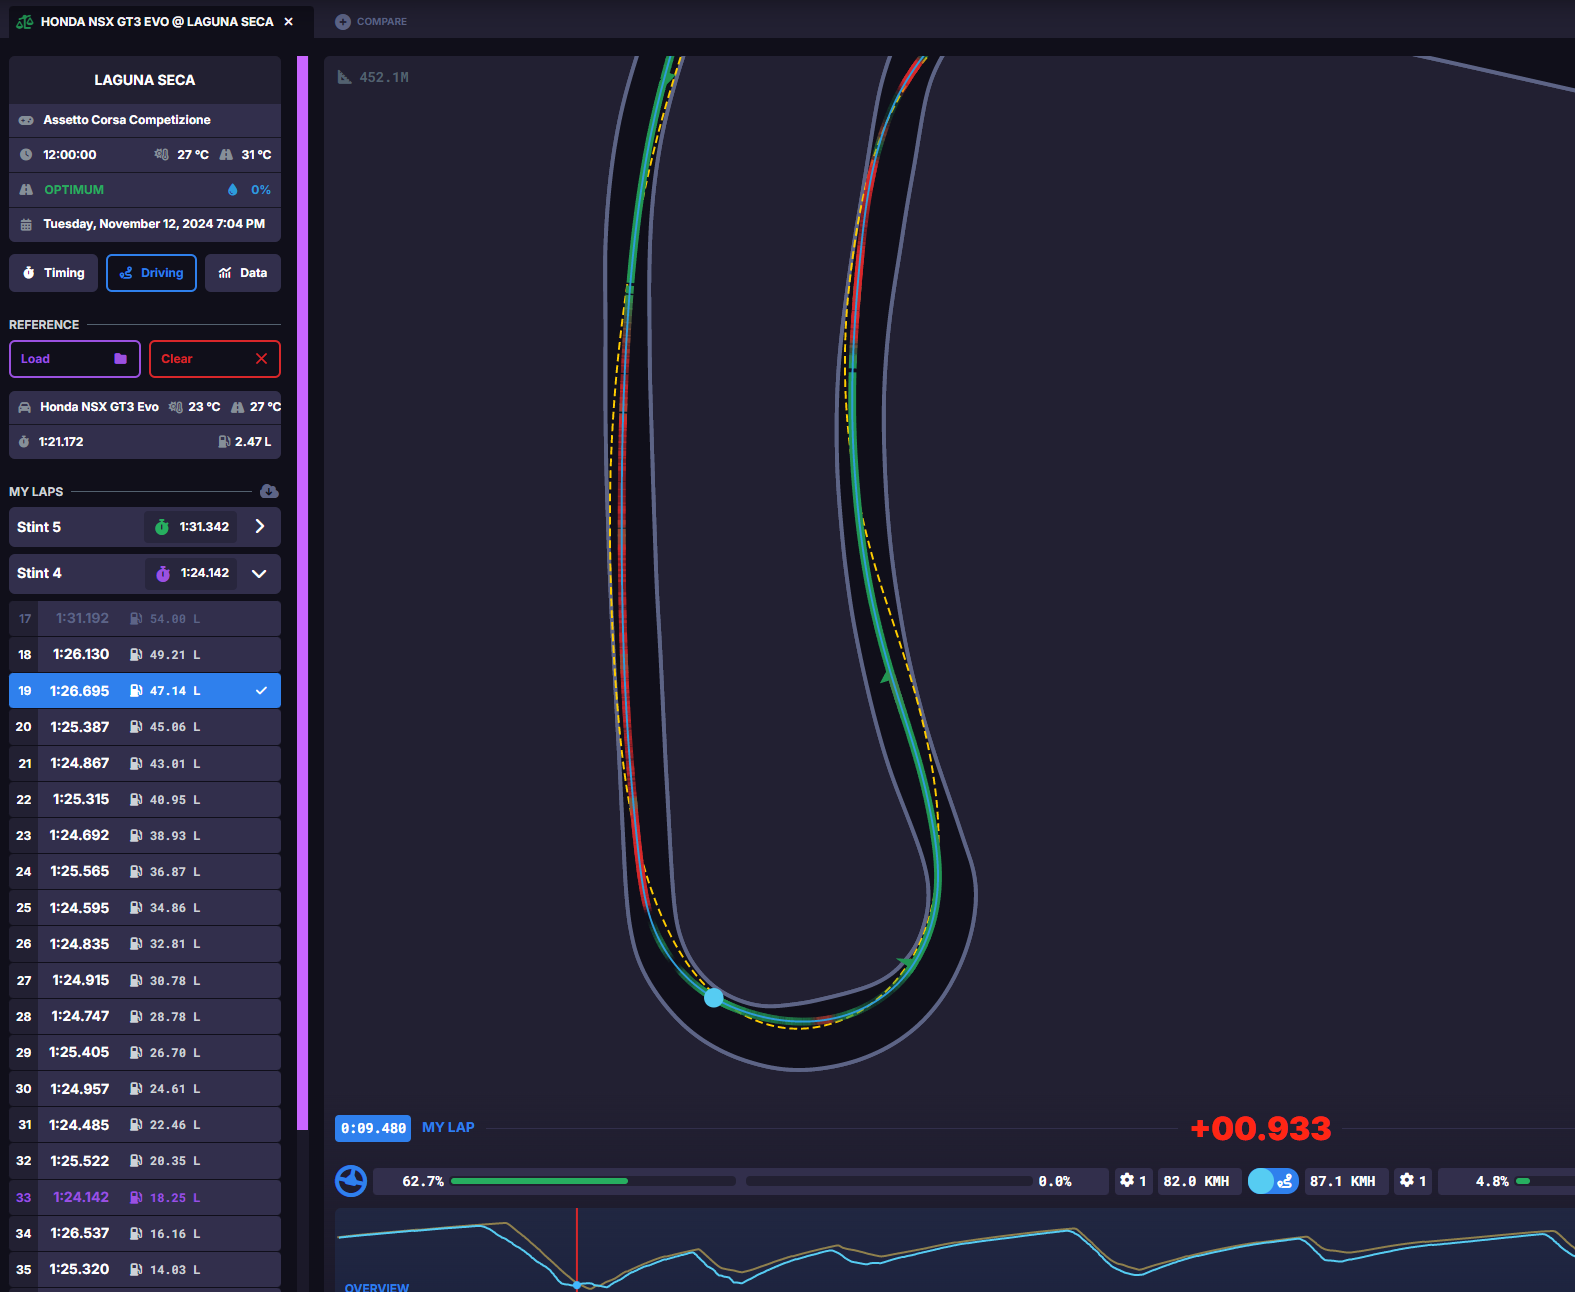The image size is (1575, 1292).
Task: Clear the reference lap
Action: pyautogui.click(x=215, y=359)
